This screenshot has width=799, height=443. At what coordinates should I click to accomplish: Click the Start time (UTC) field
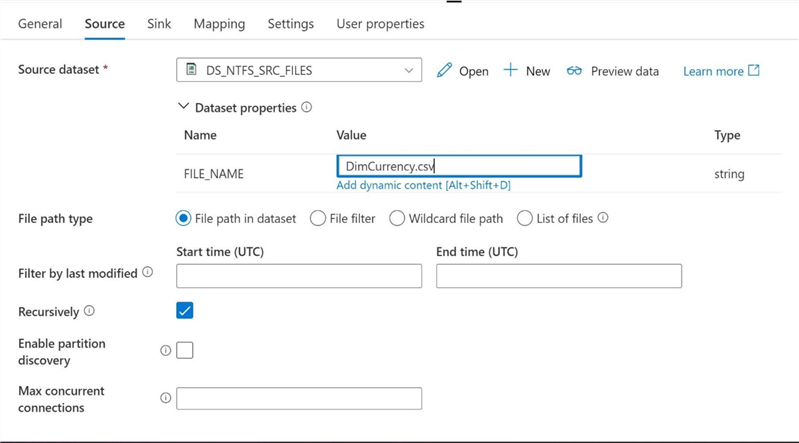click(x=299, y=276)
